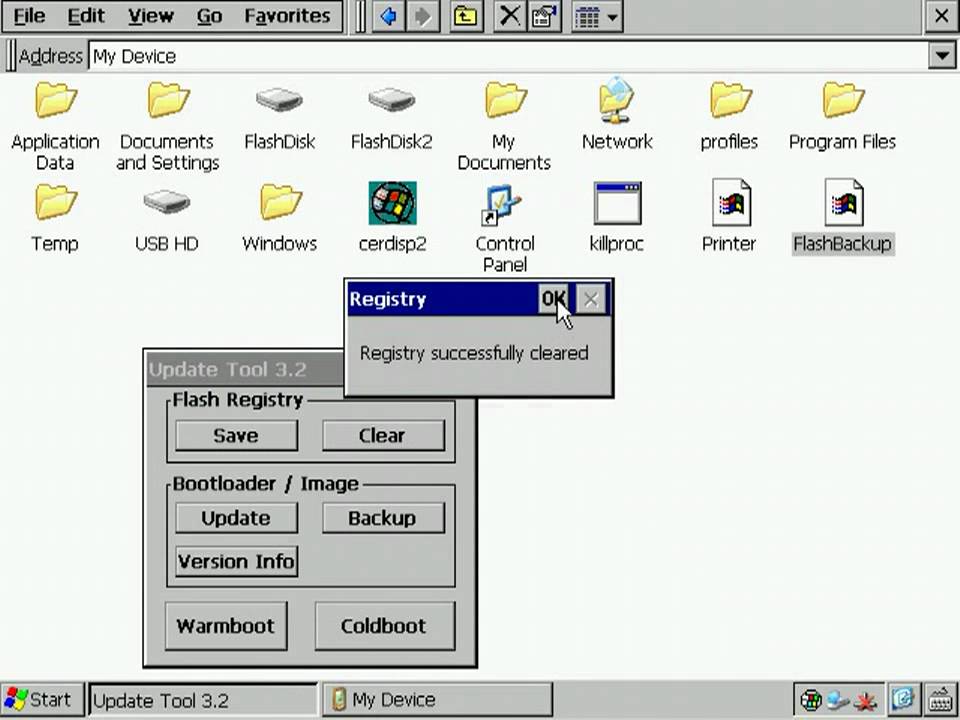The image size is (960, 720).
Task: Open the Properties toolbar icon
Action: pyautogui.click(x=544, y=17)
